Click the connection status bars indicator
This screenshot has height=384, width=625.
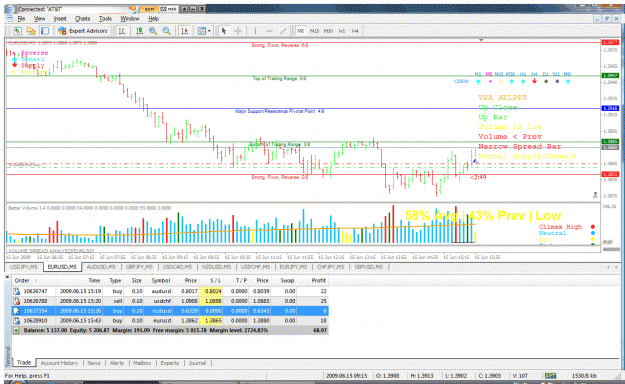pos(550,376)
